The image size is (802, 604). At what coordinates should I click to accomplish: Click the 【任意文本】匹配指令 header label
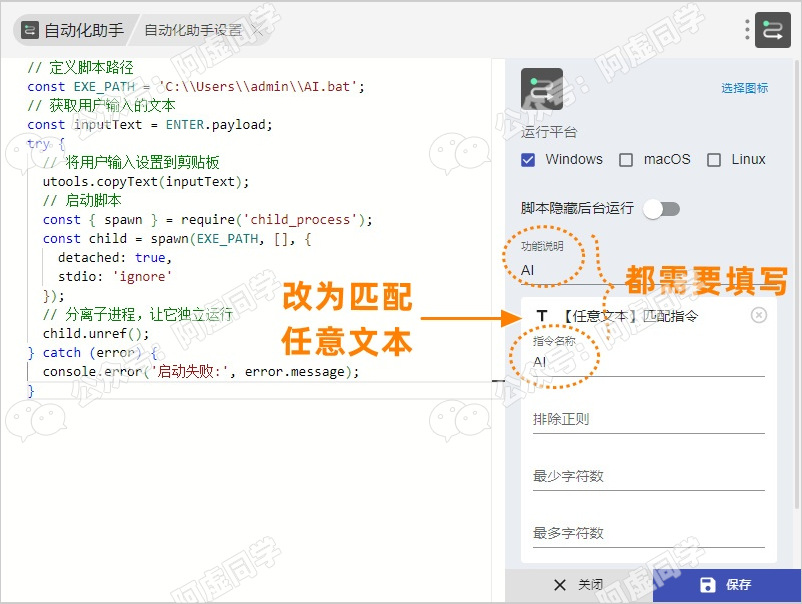pyautogui.click(x=630, y=316)
